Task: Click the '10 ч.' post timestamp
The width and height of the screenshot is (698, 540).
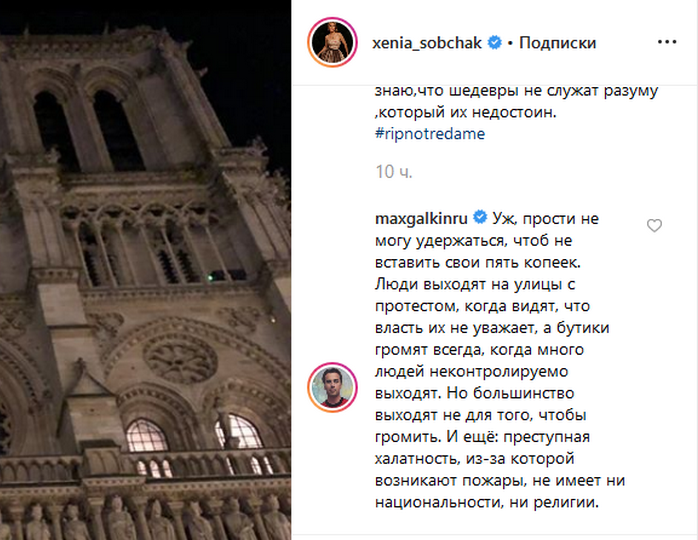Action: tap(388, 171)
